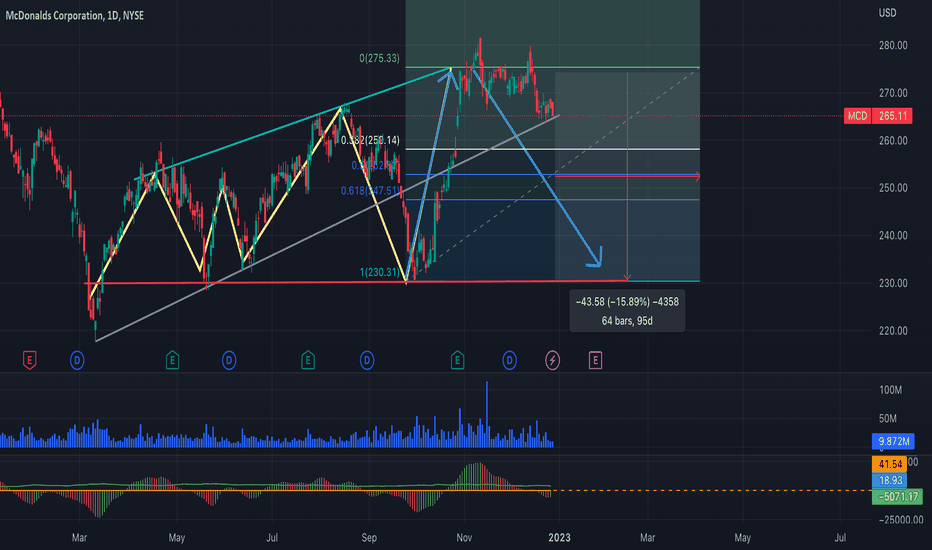The image size is (932, 550).
Task: Click the 270.00 price axis label
Action: click(x=893, y=93)
